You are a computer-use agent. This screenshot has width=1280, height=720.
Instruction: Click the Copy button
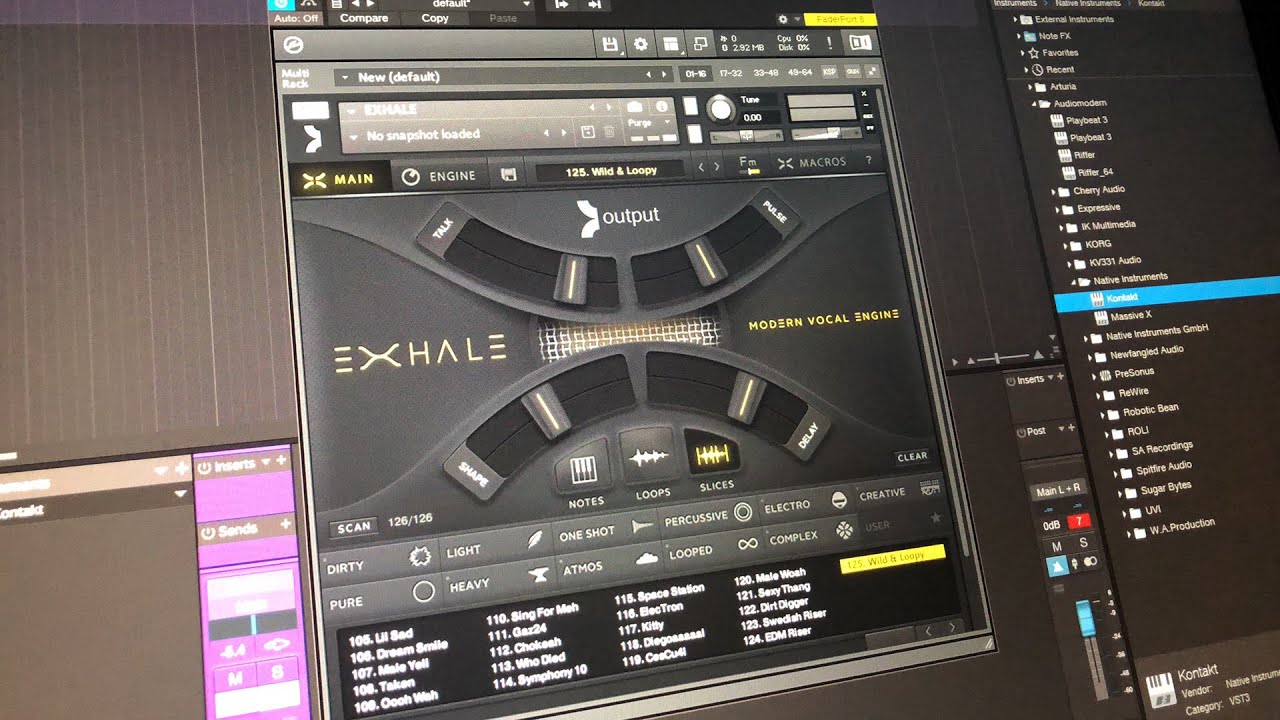click(x=435, y=18)
